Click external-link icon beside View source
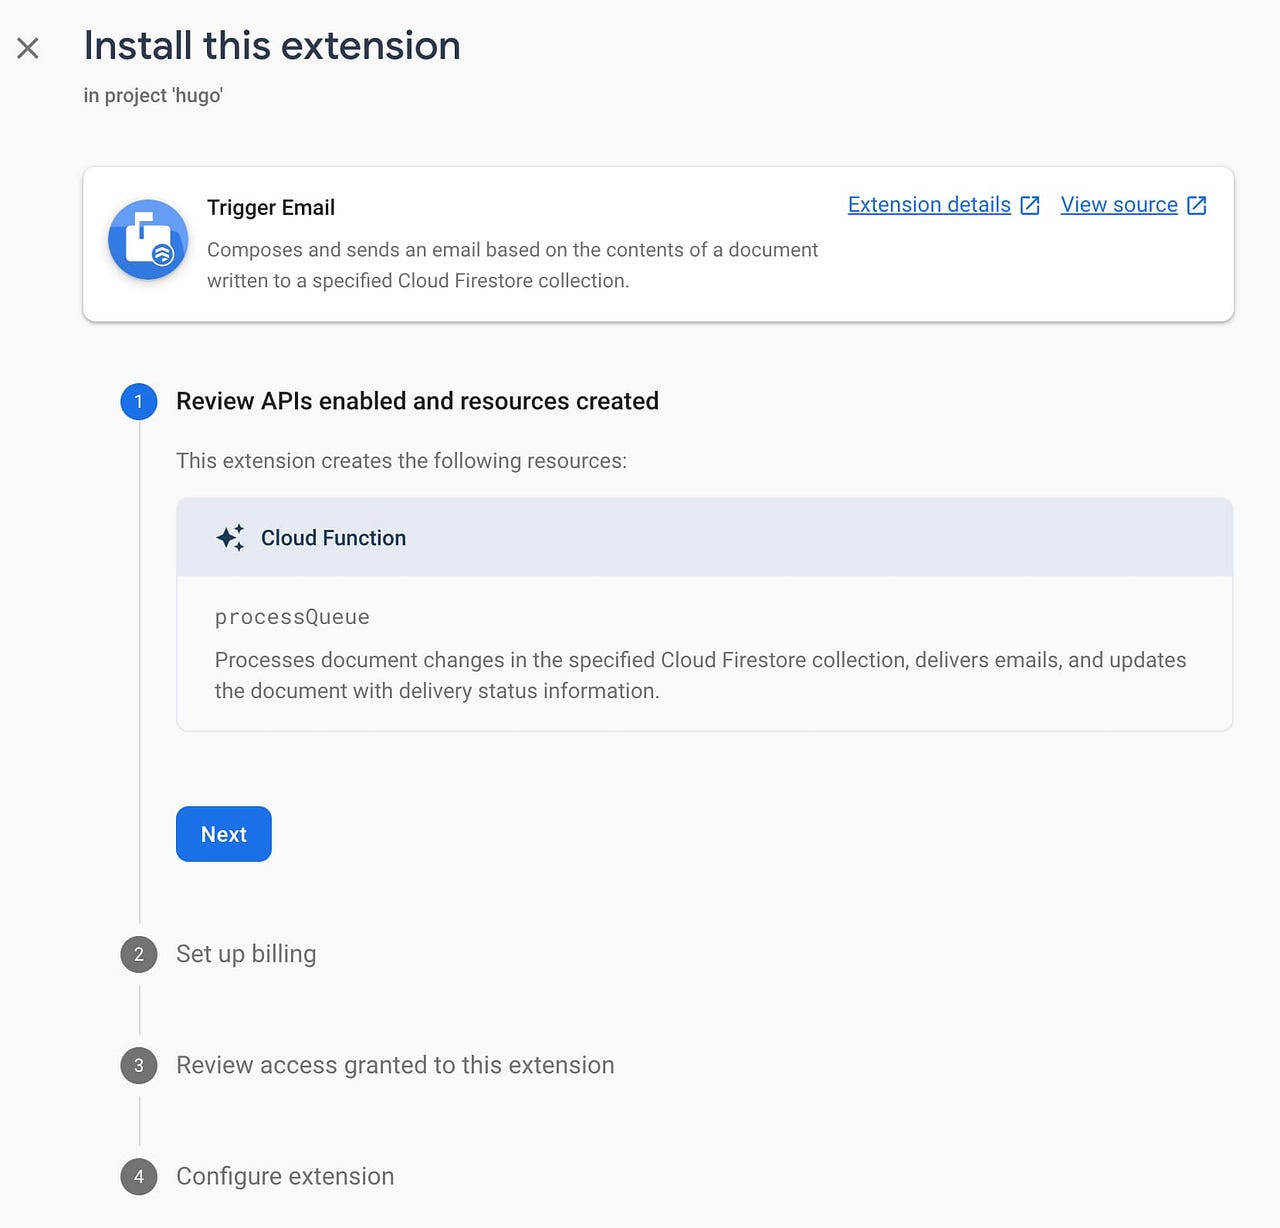 [1197, 206]
